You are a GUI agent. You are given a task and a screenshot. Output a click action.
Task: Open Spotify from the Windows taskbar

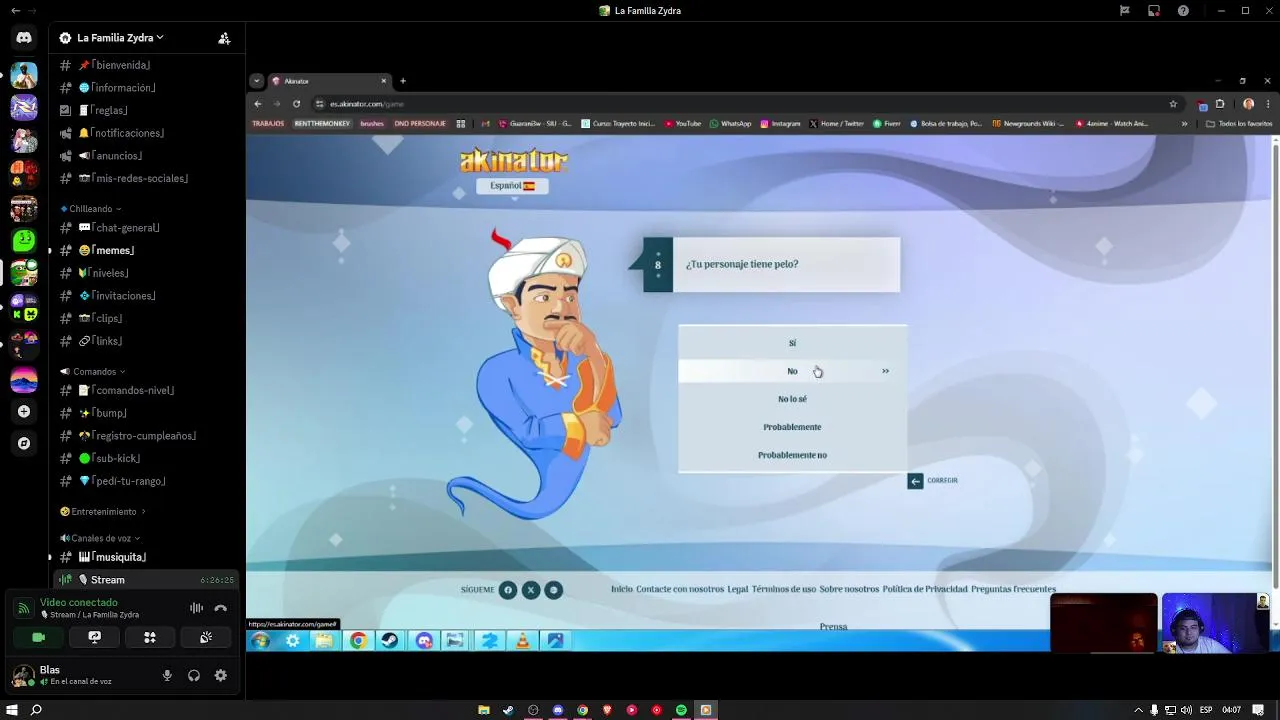click(x=681, y=710)
